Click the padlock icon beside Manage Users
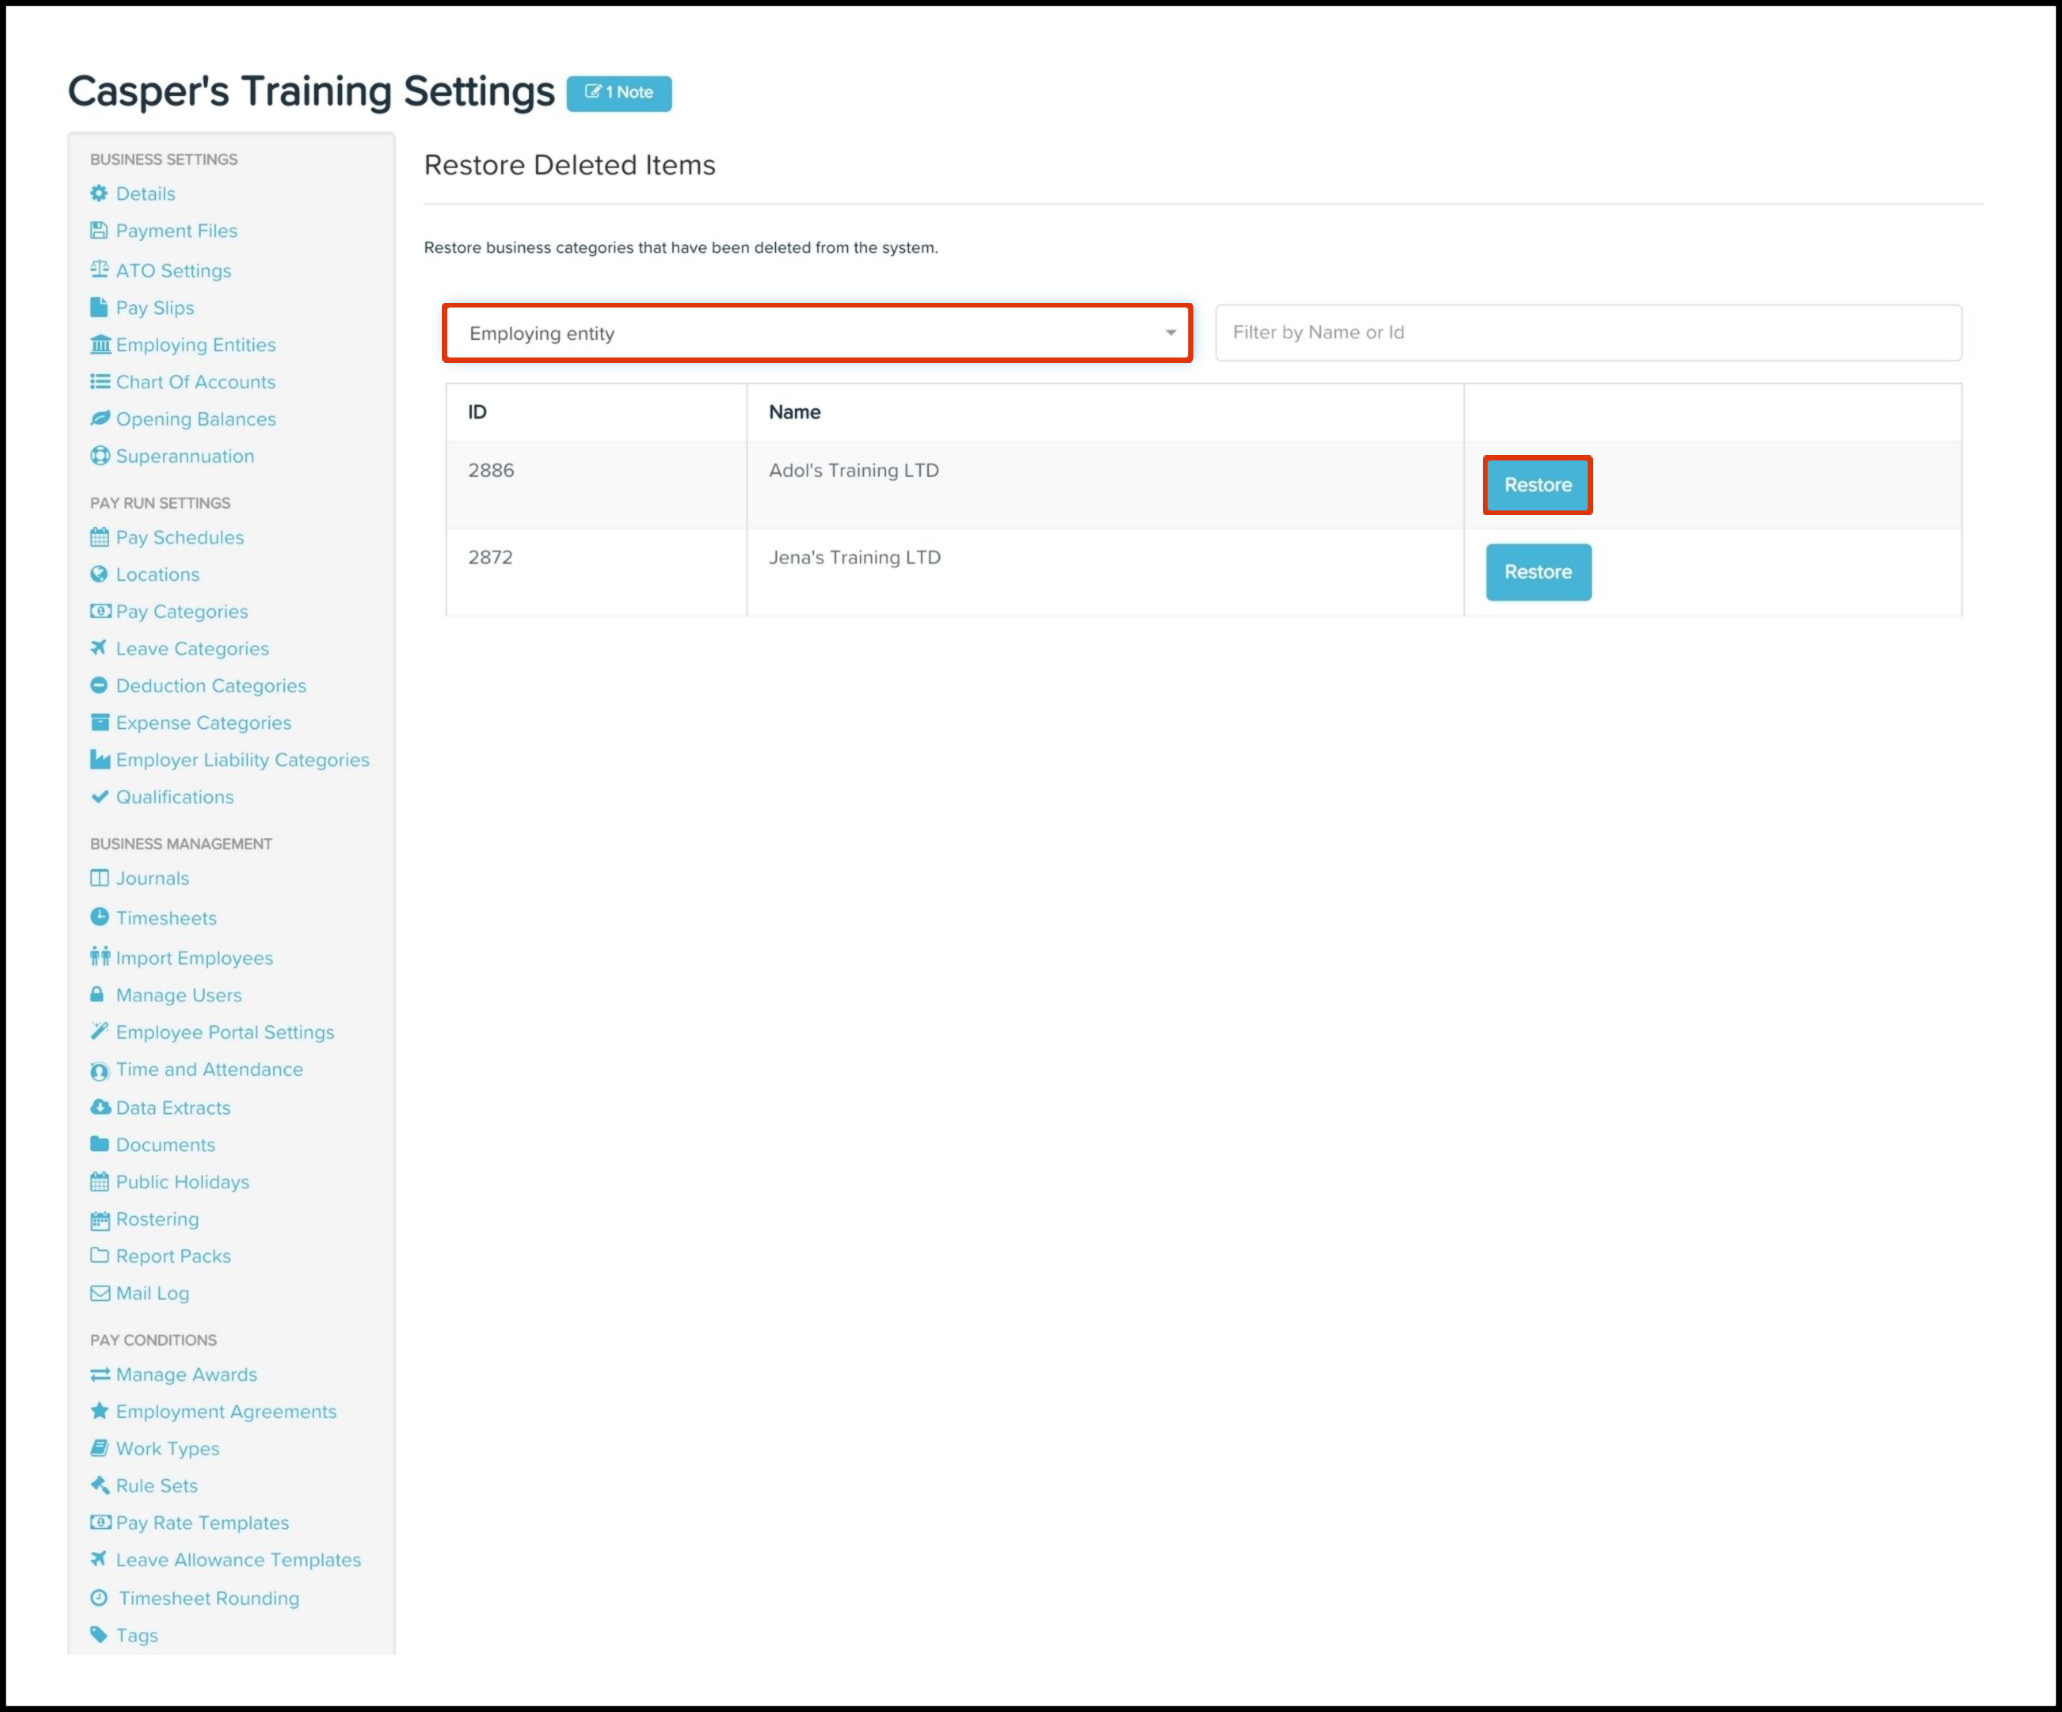This screenshot has height=1712, width=2062. coord(97,994)
